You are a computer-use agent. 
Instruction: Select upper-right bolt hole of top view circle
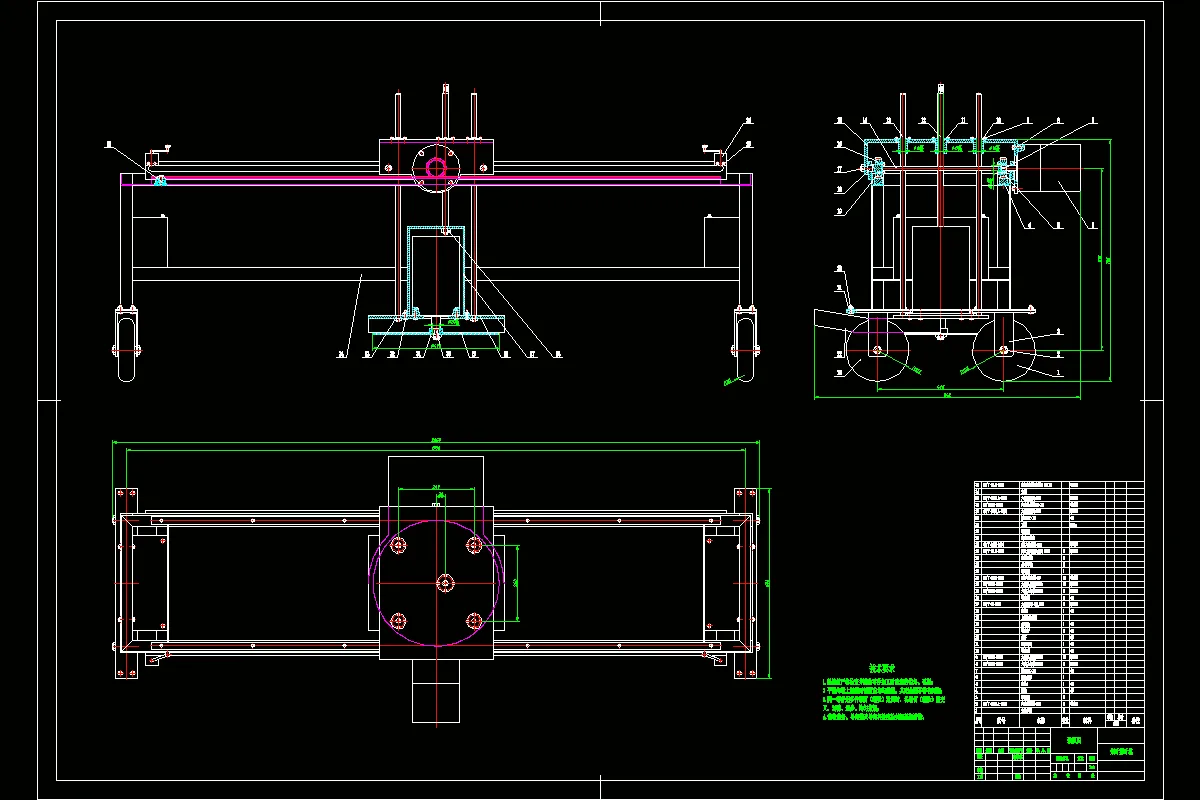[475, 545]
